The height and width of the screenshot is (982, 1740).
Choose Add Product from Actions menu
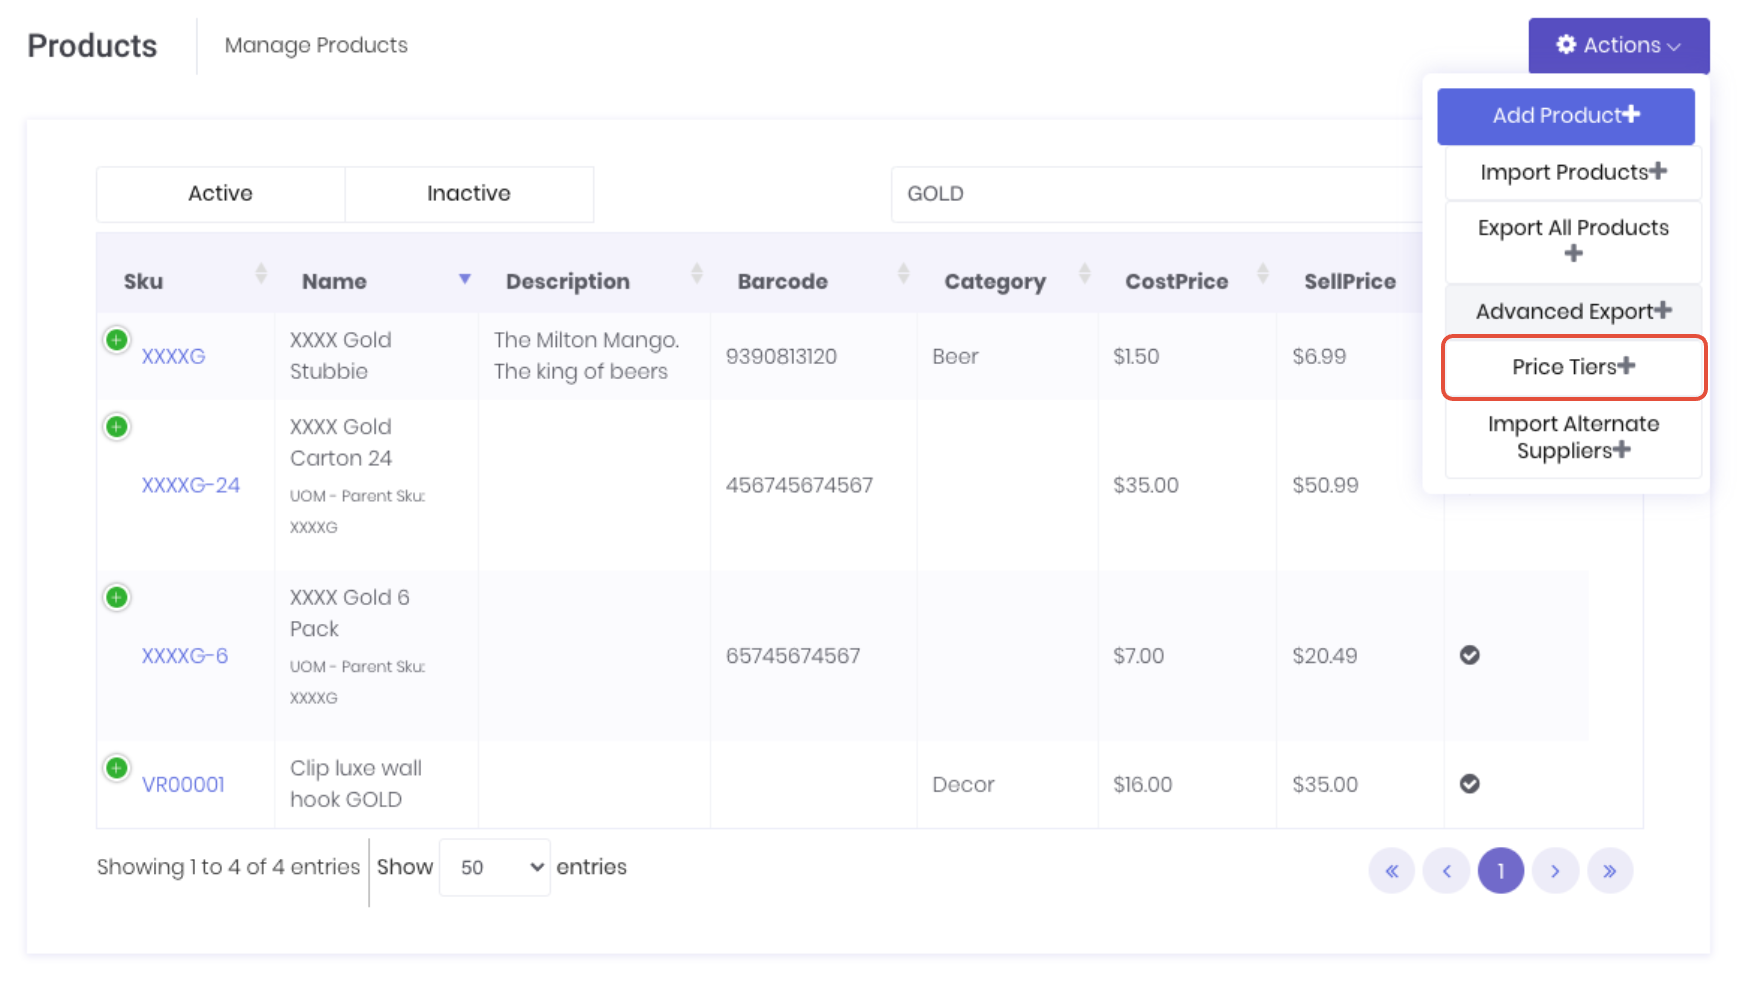point(1566,116)
